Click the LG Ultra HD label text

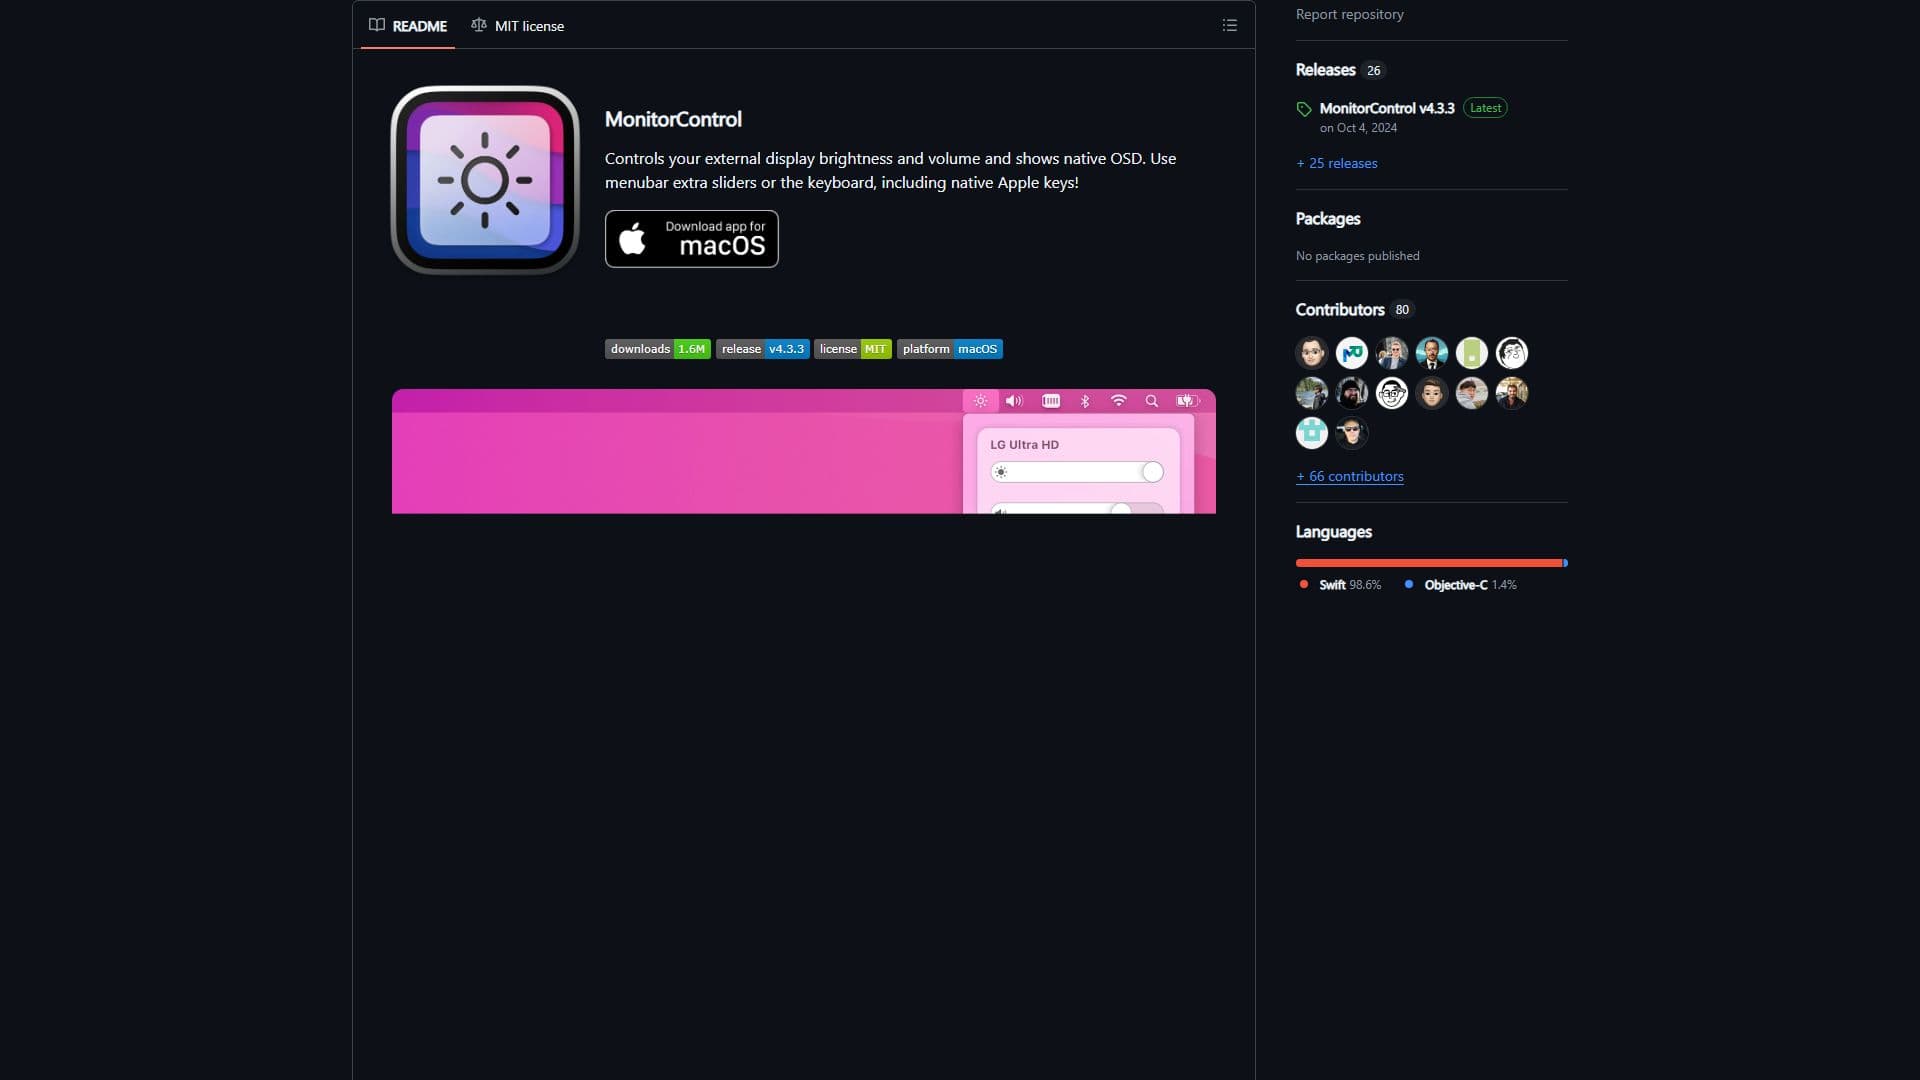[1024, 445]
